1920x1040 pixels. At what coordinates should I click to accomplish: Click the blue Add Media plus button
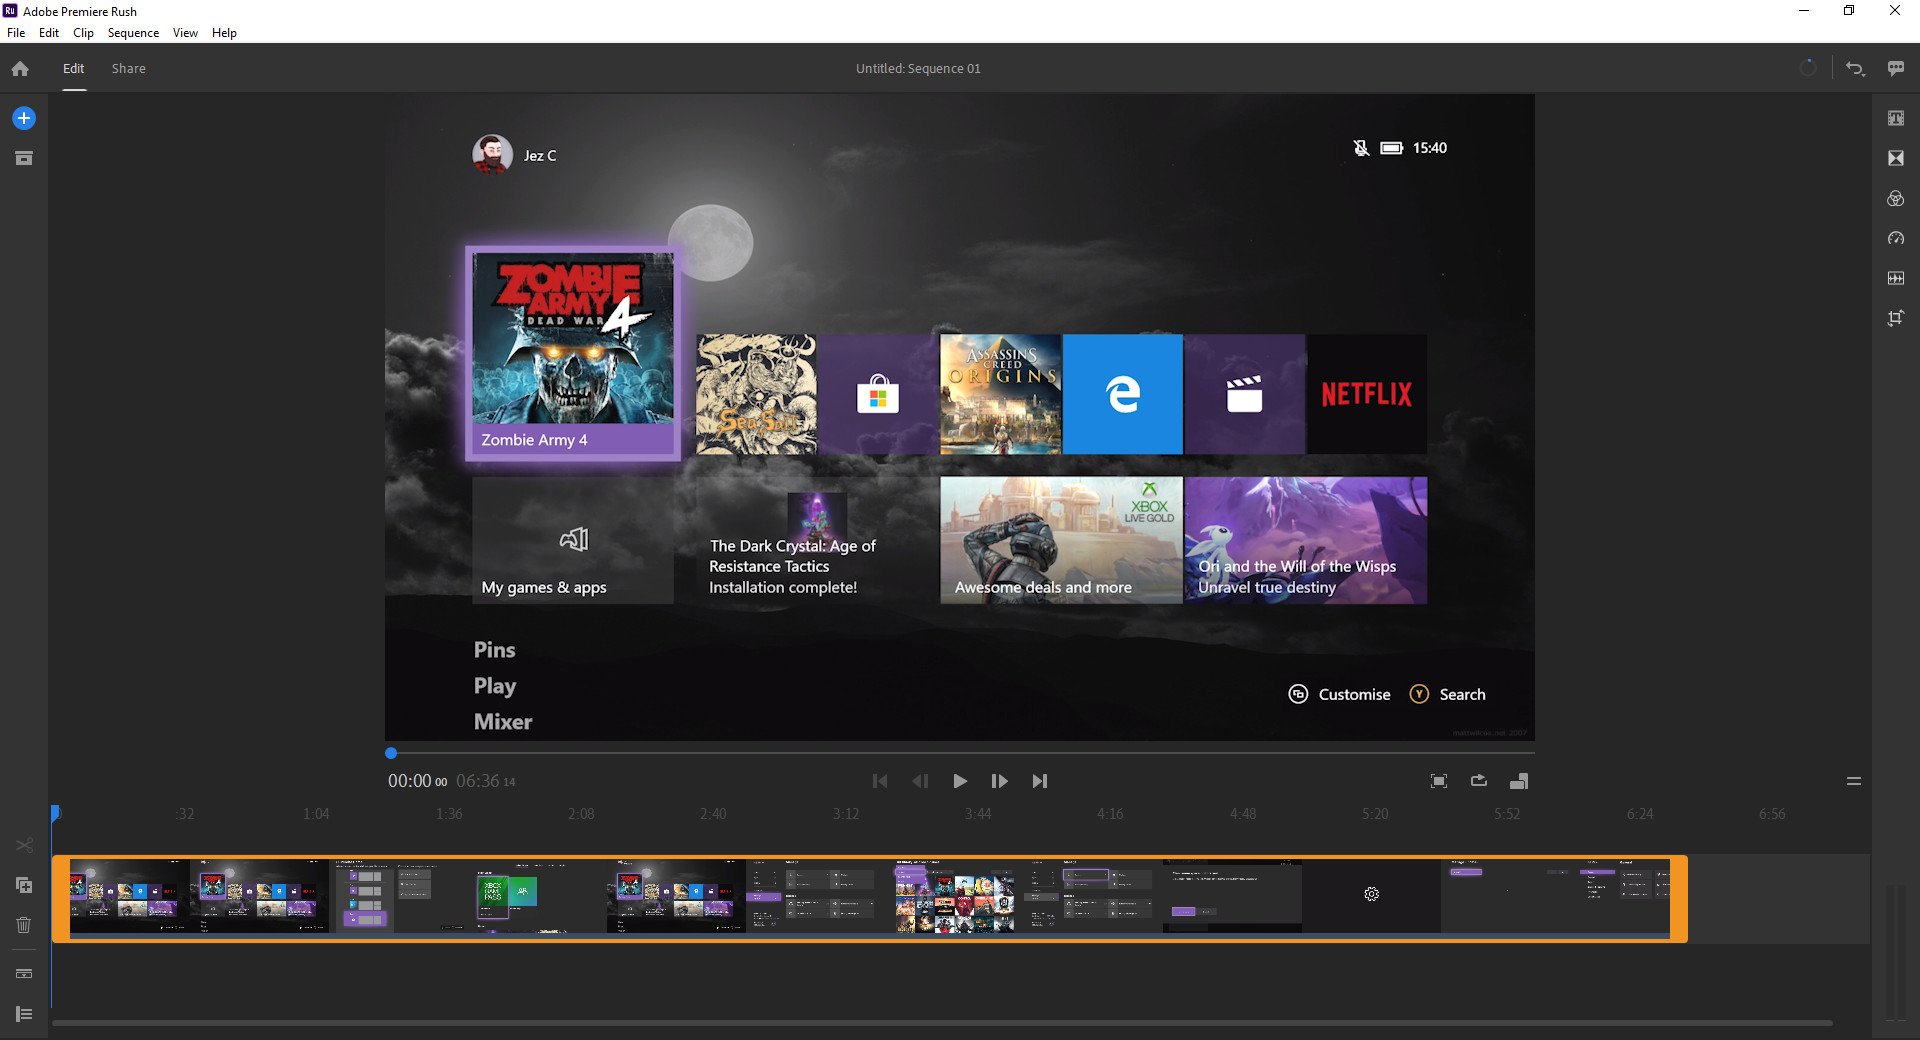coord(24,118)
